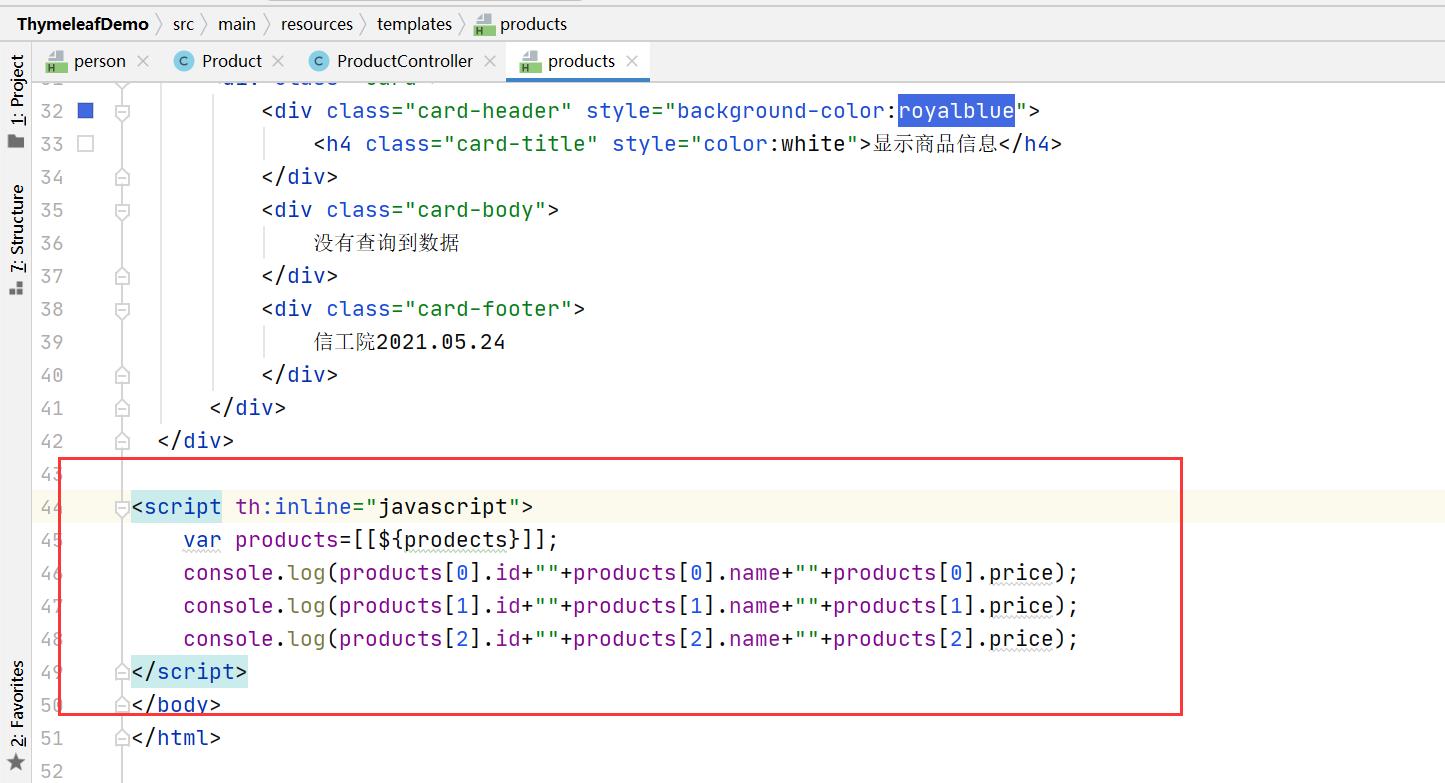Image resolution: width=1445 pixels, height=783 pixels.
Task: Open the royalblue color swatch on line 32
Action: click(x=85, y=111)
